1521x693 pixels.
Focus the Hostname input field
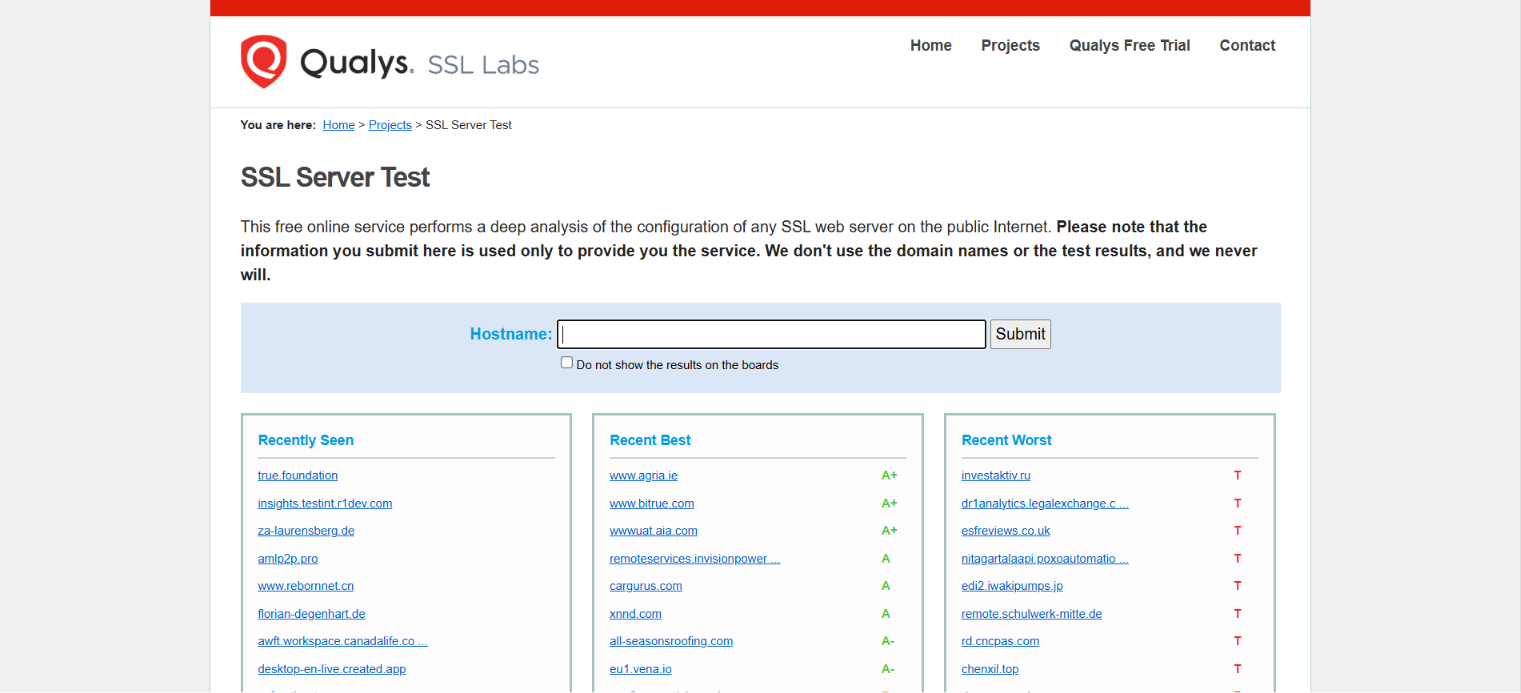point(771,334)
